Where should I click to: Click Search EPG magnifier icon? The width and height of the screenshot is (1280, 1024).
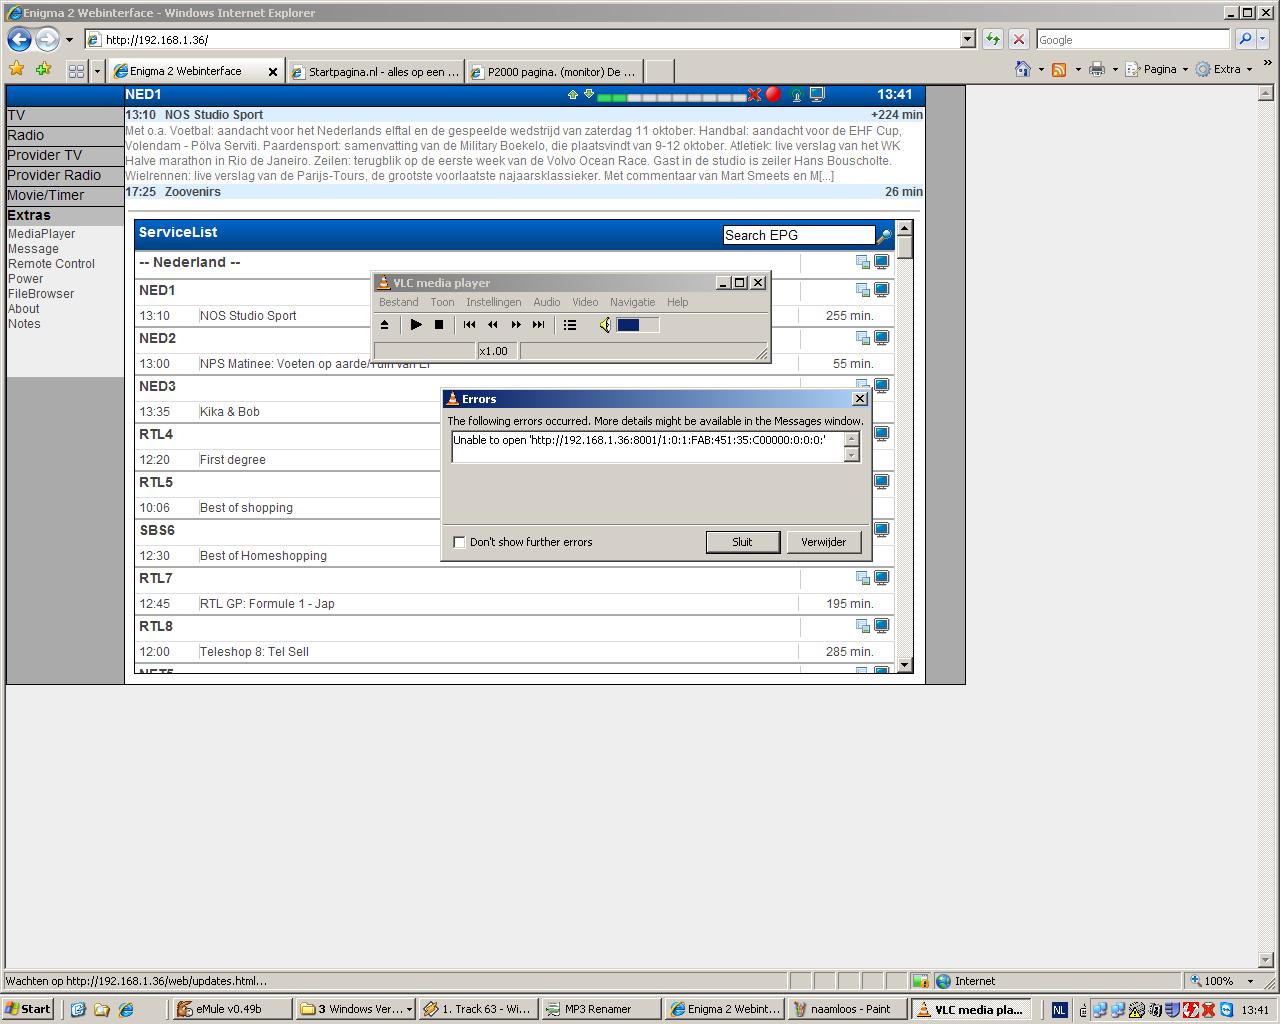point(884,236)
